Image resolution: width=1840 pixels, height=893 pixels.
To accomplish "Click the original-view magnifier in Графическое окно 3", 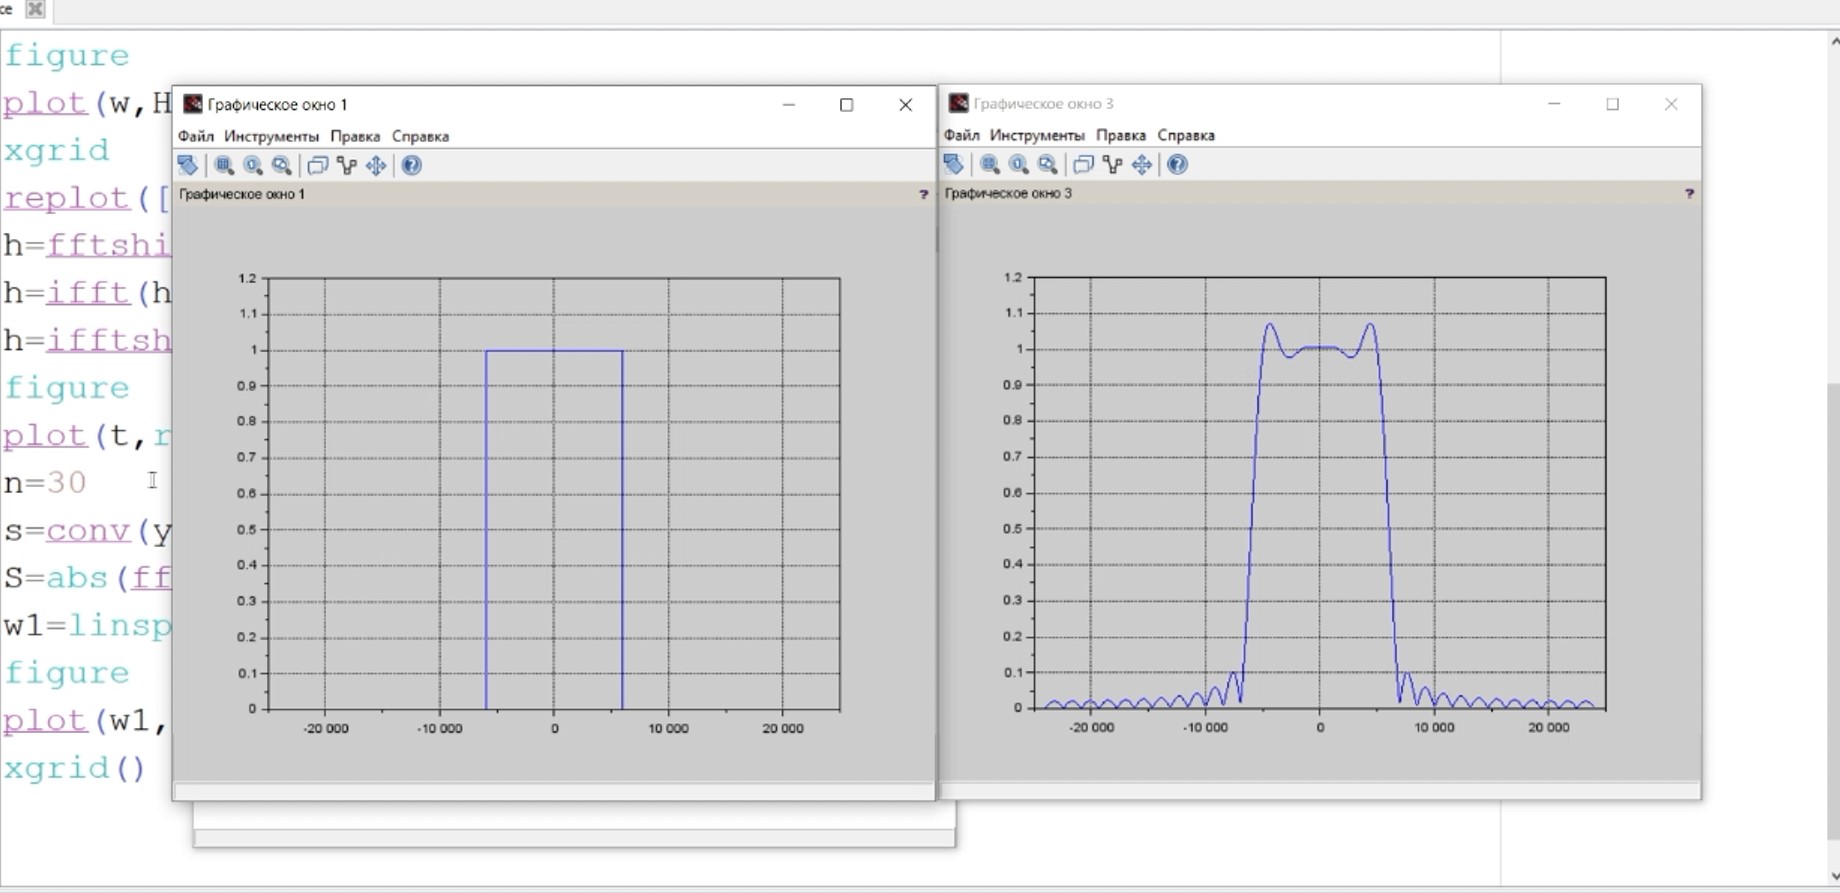I will 1019,164.
